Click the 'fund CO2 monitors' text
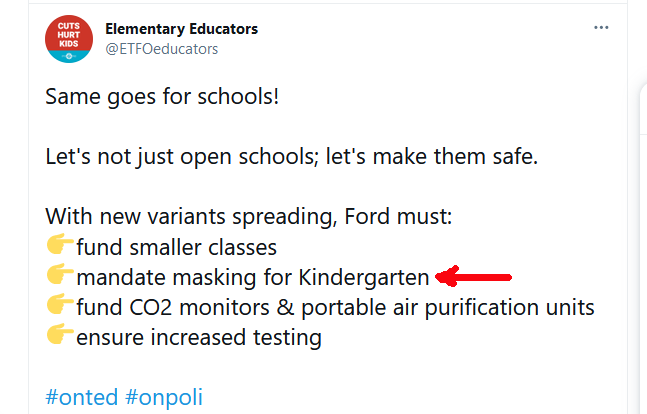The height and width of the screenshot is (414, 647). coord(173,308)
